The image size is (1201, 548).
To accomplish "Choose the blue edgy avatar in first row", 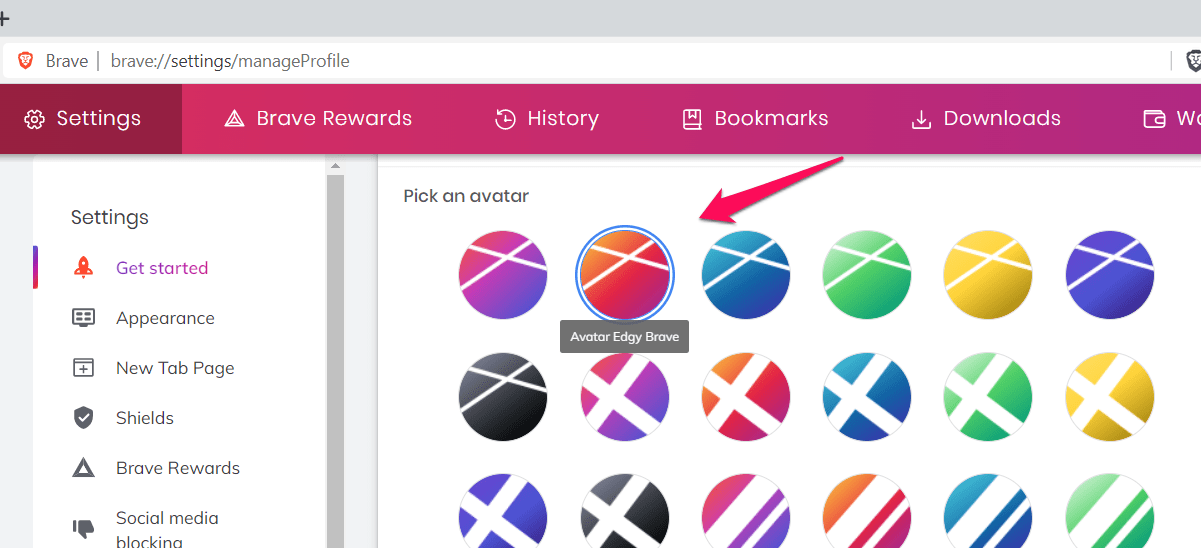I will pyautogui.click(x=746, y=275).
